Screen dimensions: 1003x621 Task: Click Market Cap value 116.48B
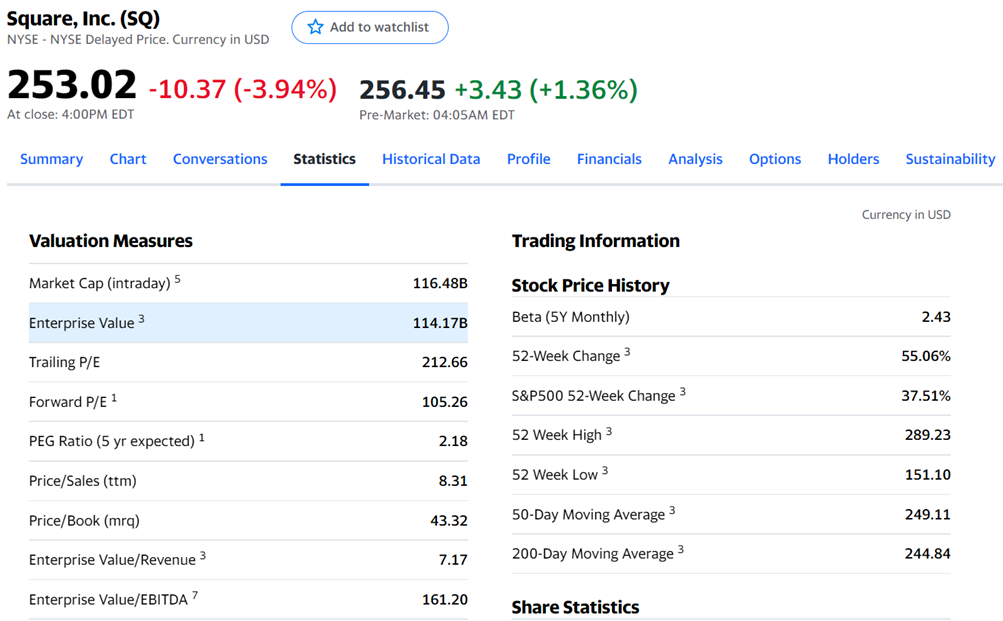440,283
